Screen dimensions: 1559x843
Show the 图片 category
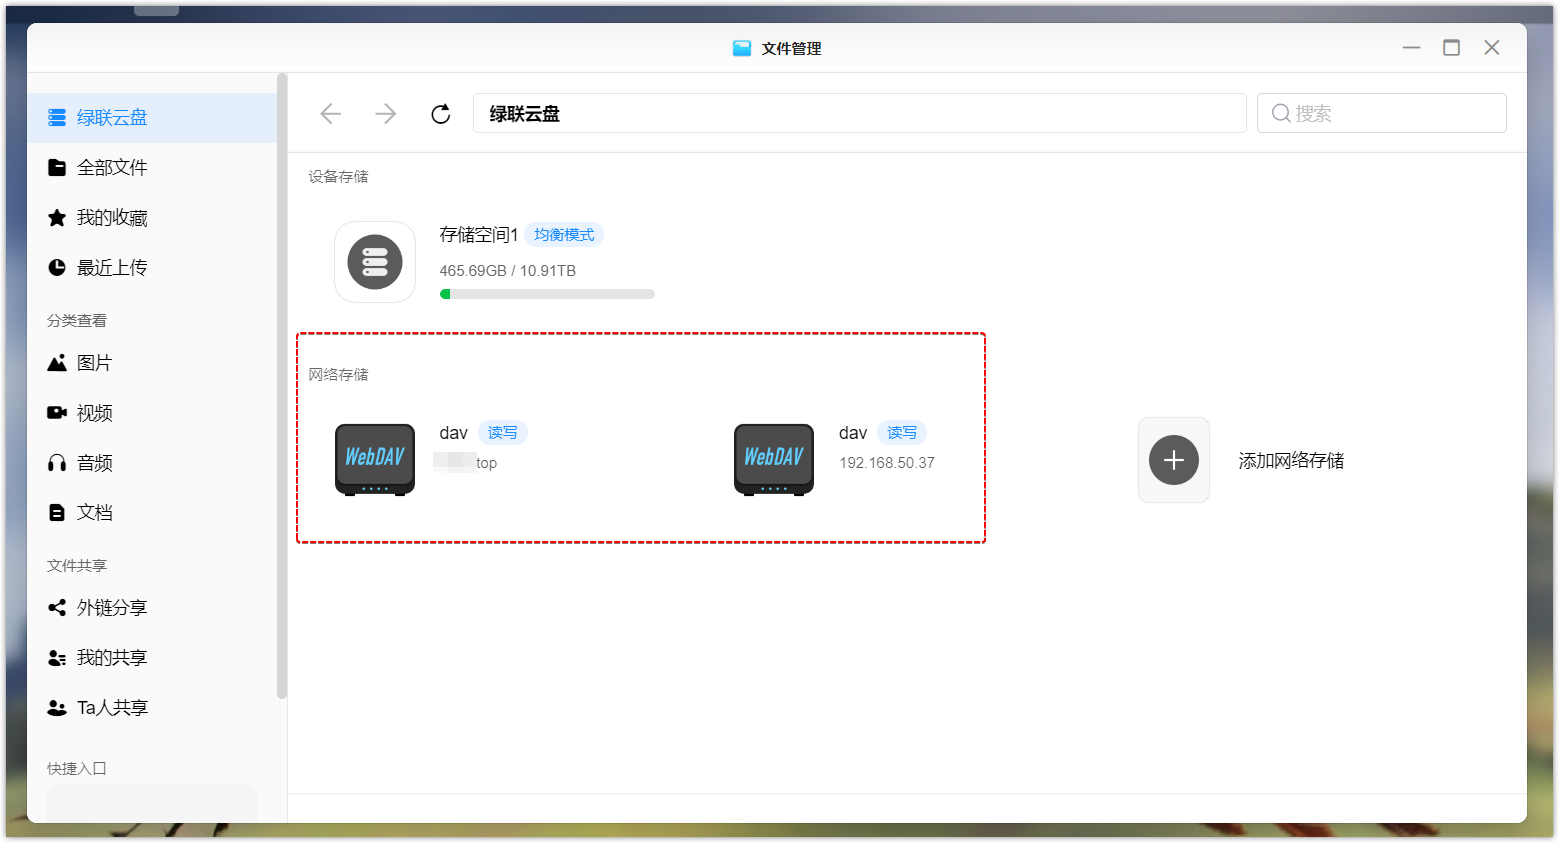[152, 362]
